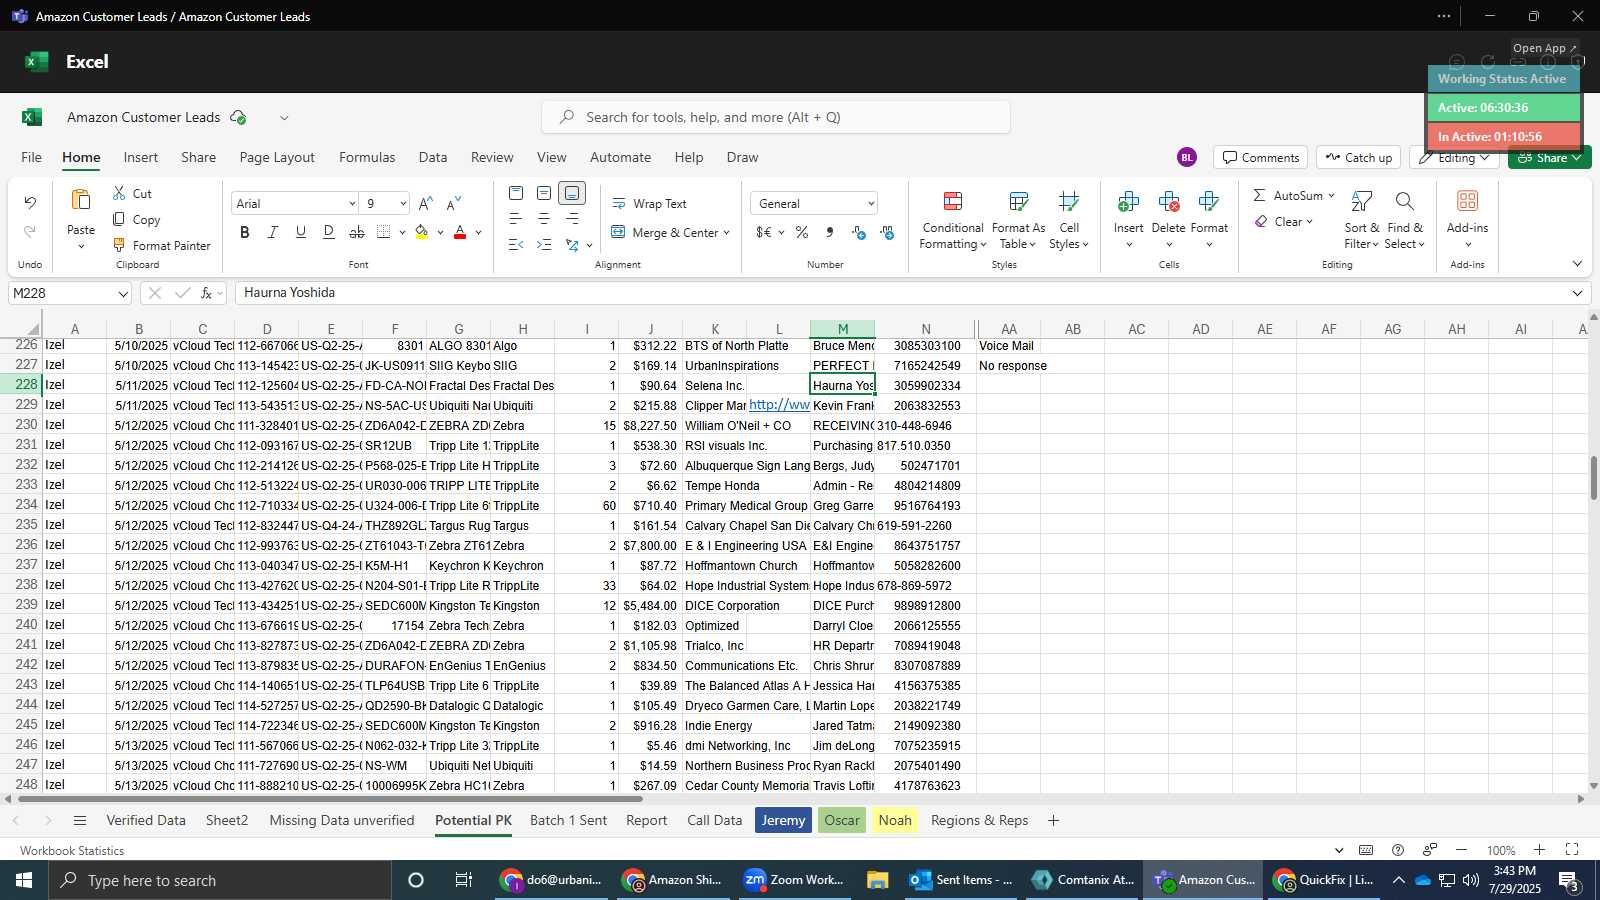This screenshot has width=1600, height=900.
Task: Cut the selected cell contents
Action: coord(132,194)
